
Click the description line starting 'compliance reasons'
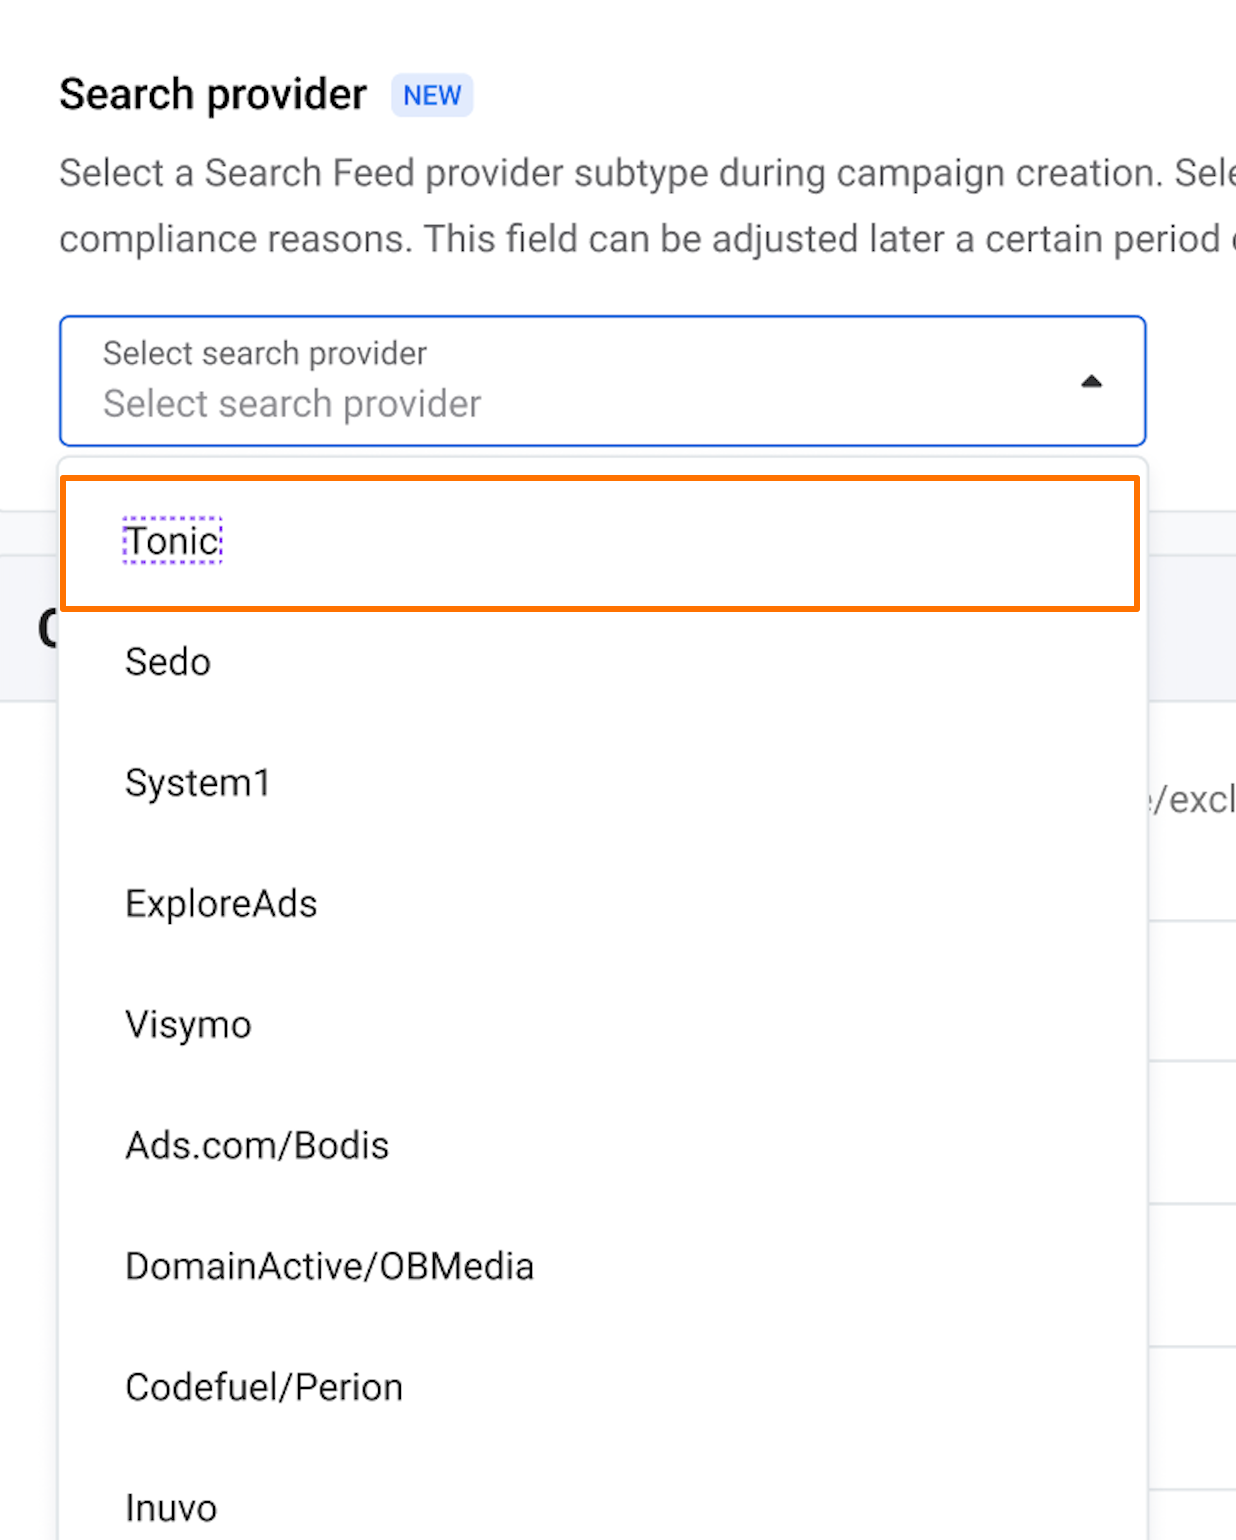tap(640, 239)
